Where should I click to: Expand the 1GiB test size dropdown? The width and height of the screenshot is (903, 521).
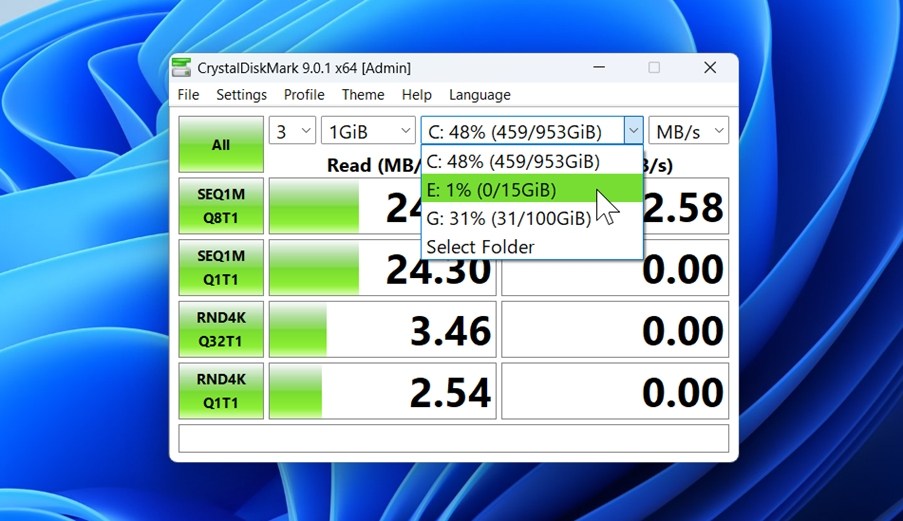[368, 131]
